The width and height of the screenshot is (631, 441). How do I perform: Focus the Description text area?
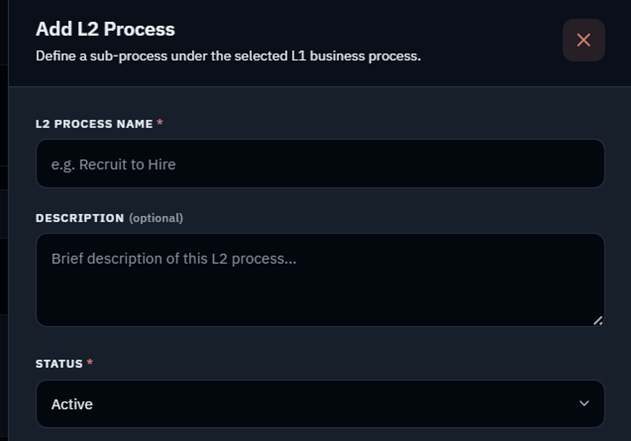click(x=320, y=280)
